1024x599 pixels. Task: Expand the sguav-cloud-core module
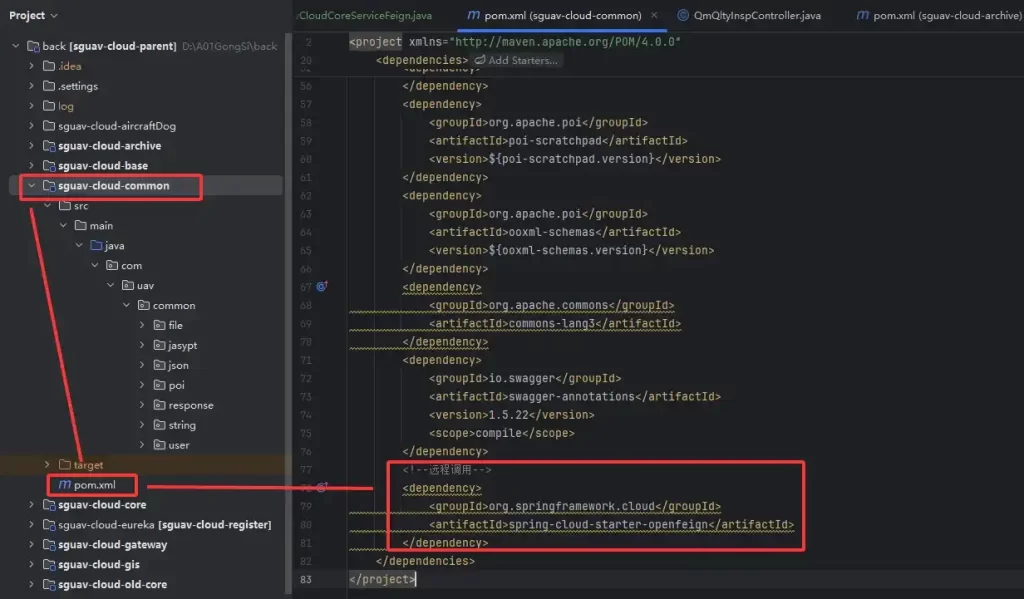[x=32, y=505]
